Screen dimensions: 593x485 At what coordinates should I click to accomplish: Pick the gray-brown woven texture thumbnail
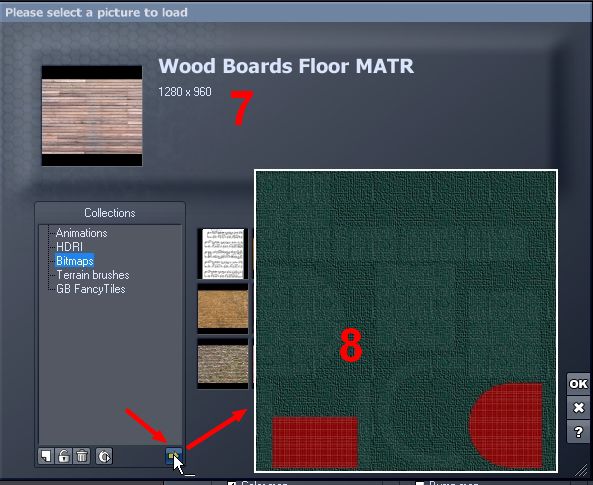(x=223, y=363)
